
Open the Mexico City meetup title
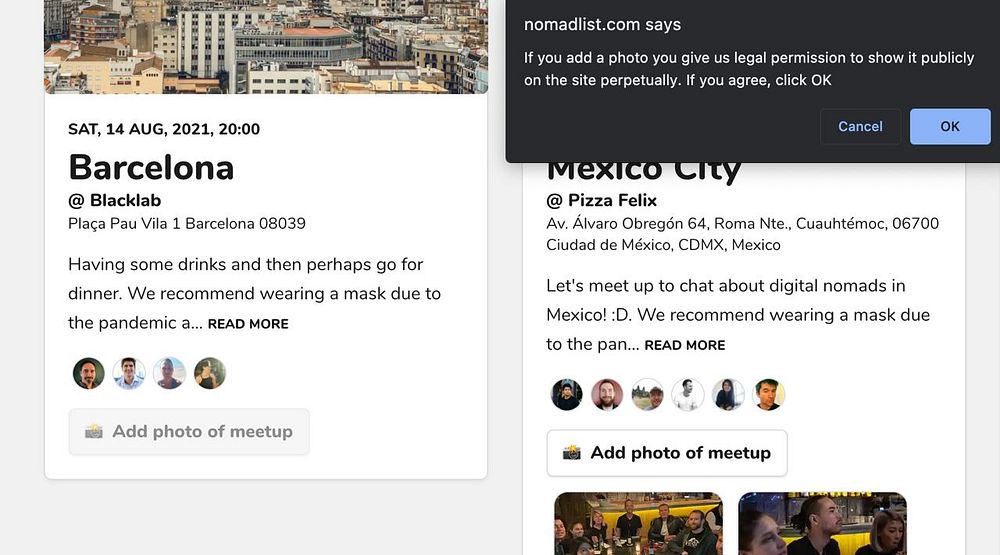pyautogui.click(x=644, y=172)
